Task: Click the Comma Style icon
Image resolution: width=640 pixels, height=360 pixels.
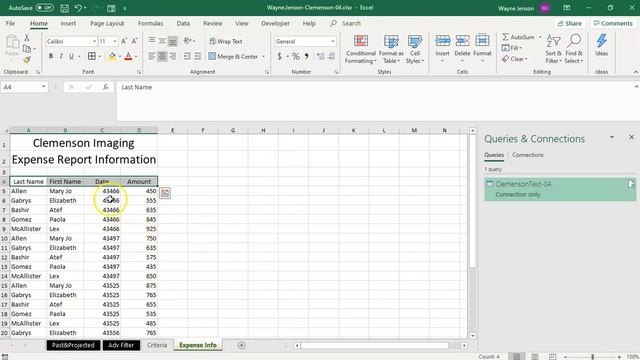Action: 306,56
